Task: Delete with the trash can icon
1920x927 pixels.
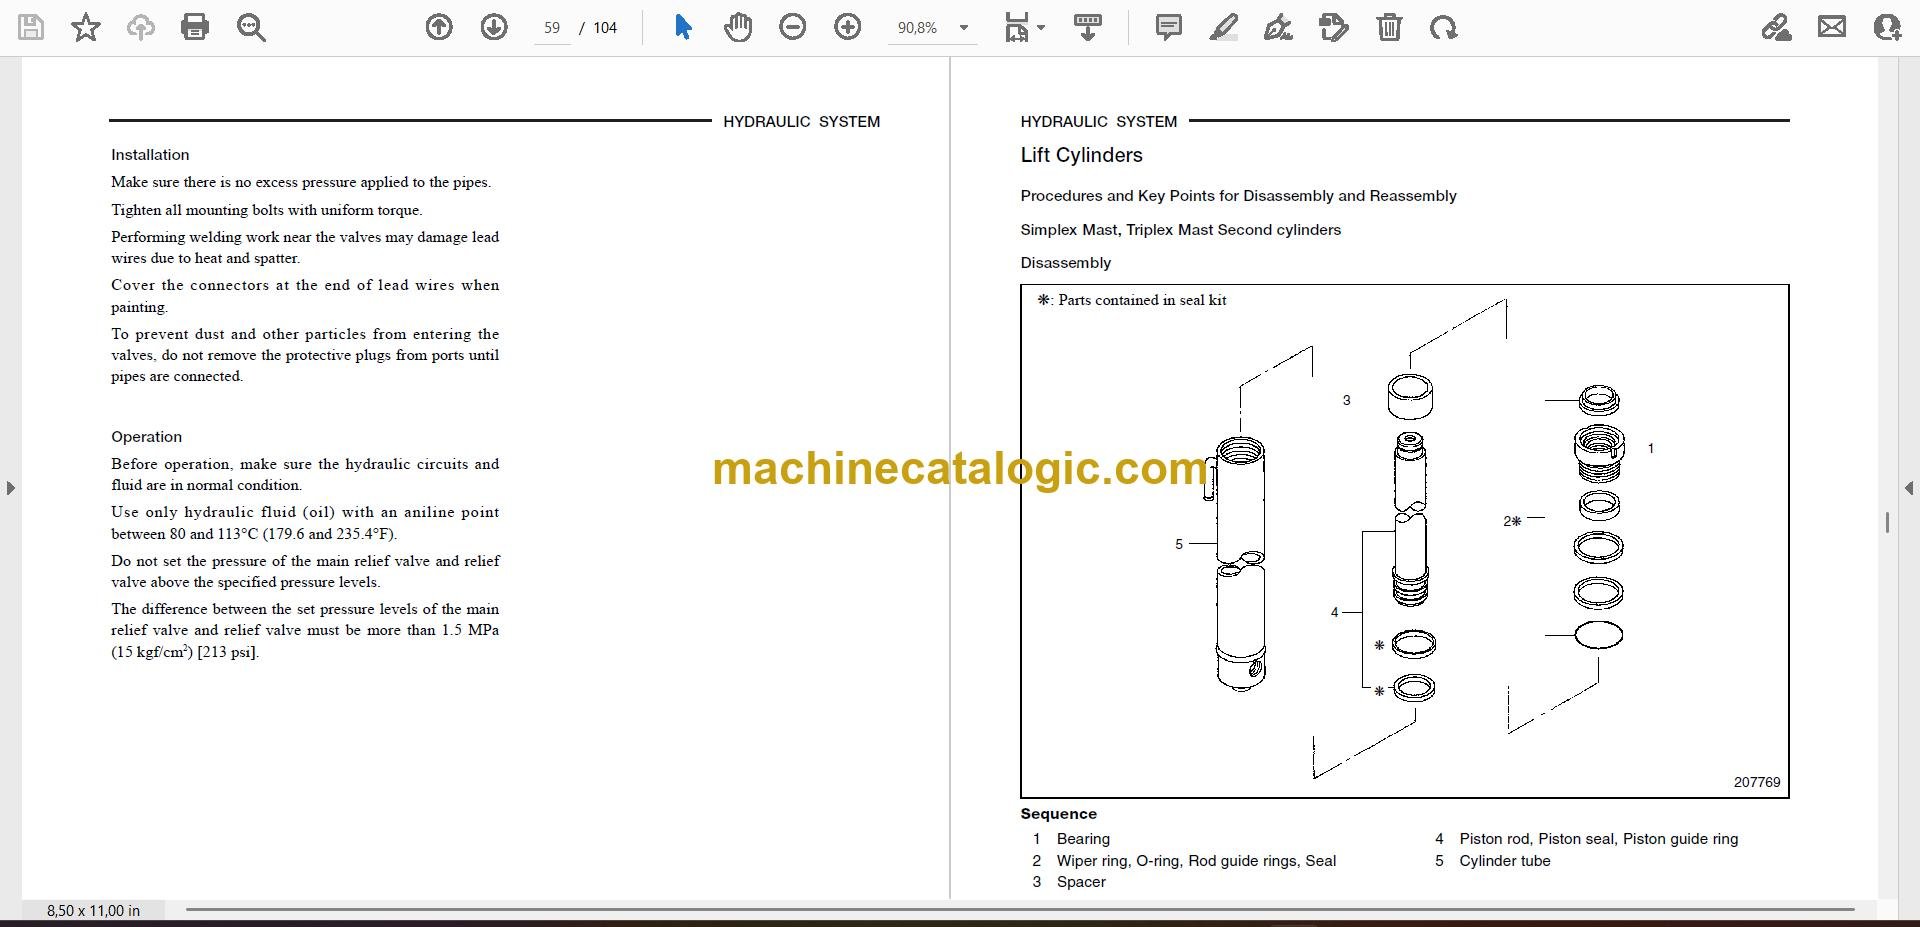Action: coord(1389,27)
